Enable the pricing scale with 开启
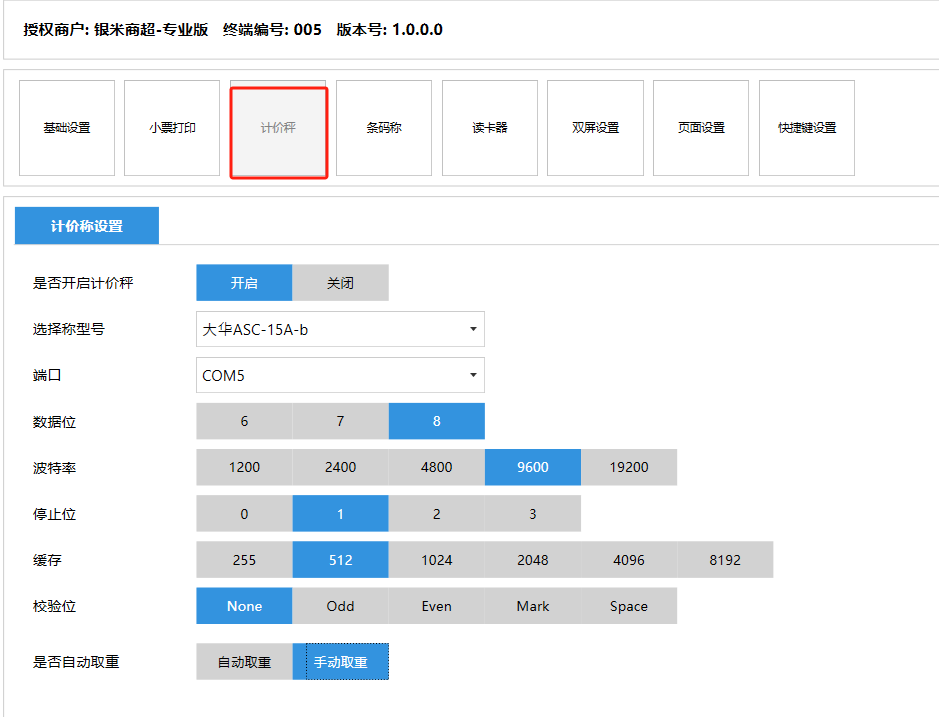 click(x=244, y=283)
